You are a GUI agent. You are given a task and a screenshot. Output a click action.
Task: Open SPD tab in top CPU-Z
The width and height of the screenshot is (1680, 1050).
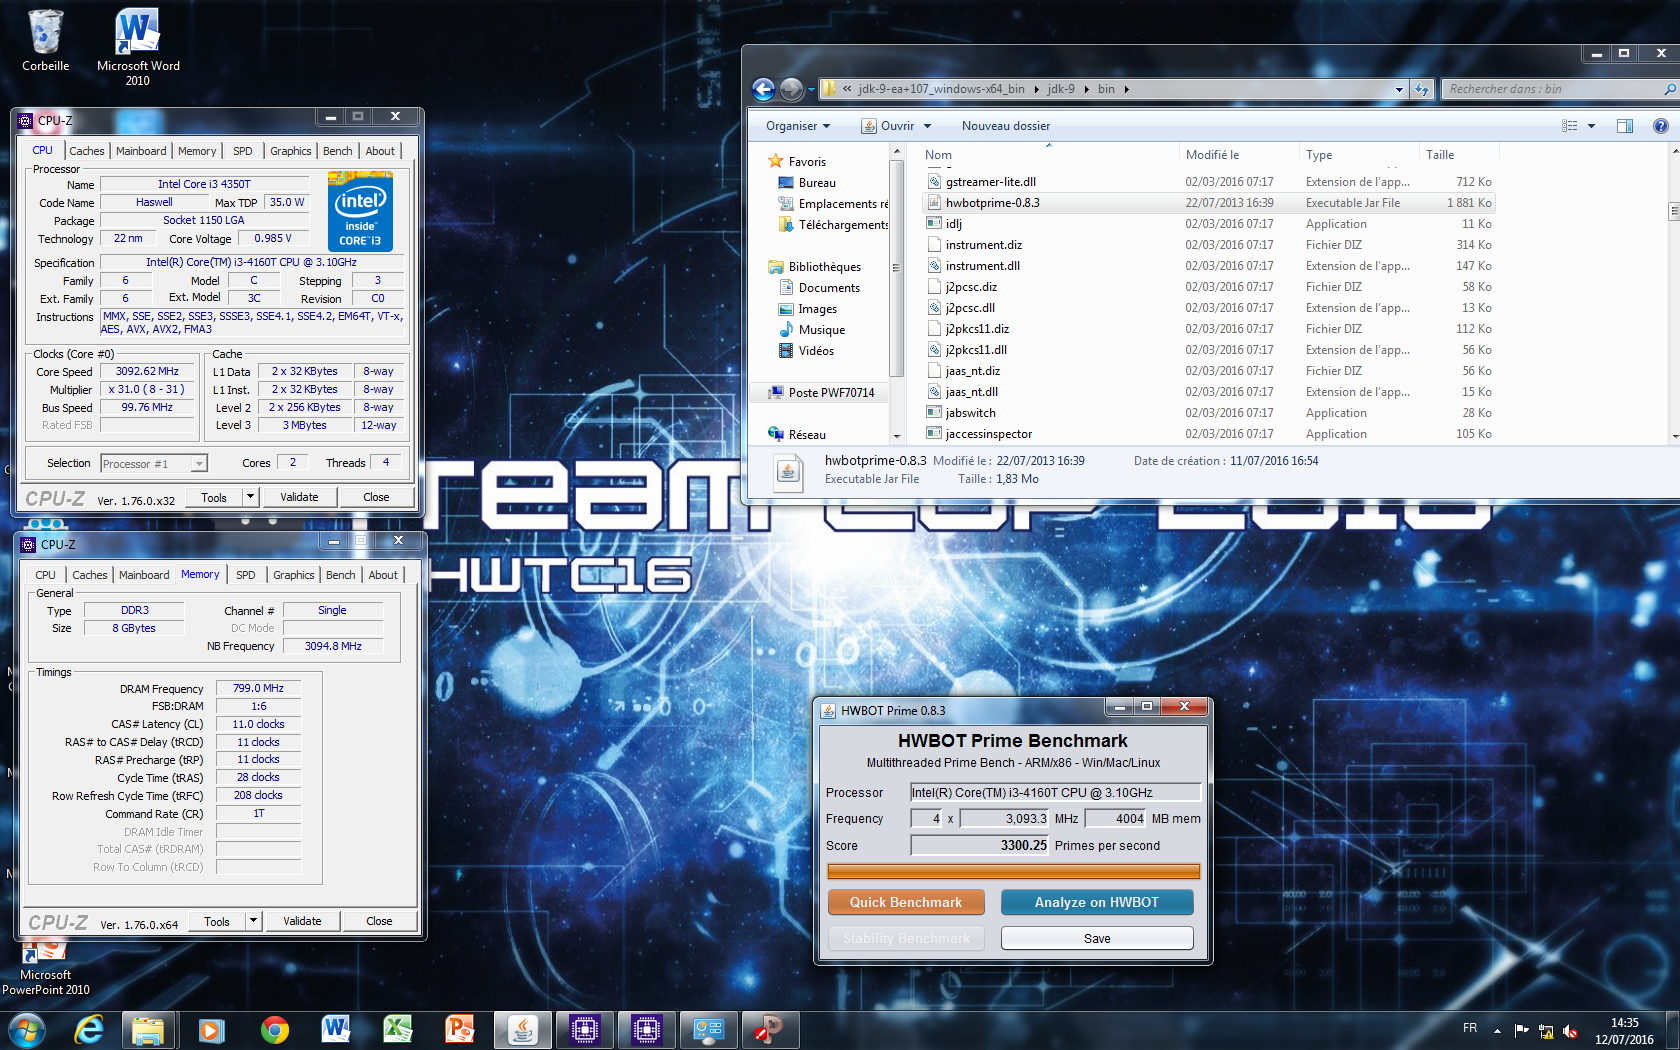point(242,151)
